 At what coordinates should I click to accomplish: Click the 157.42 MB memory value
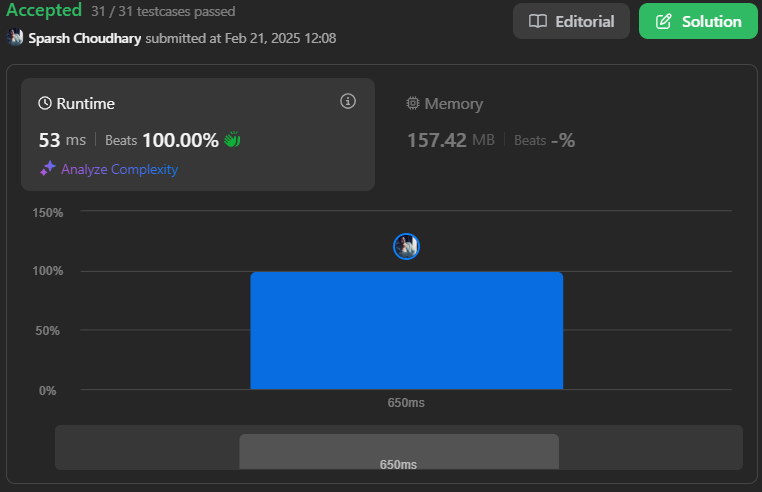click(x=450, y=140)
